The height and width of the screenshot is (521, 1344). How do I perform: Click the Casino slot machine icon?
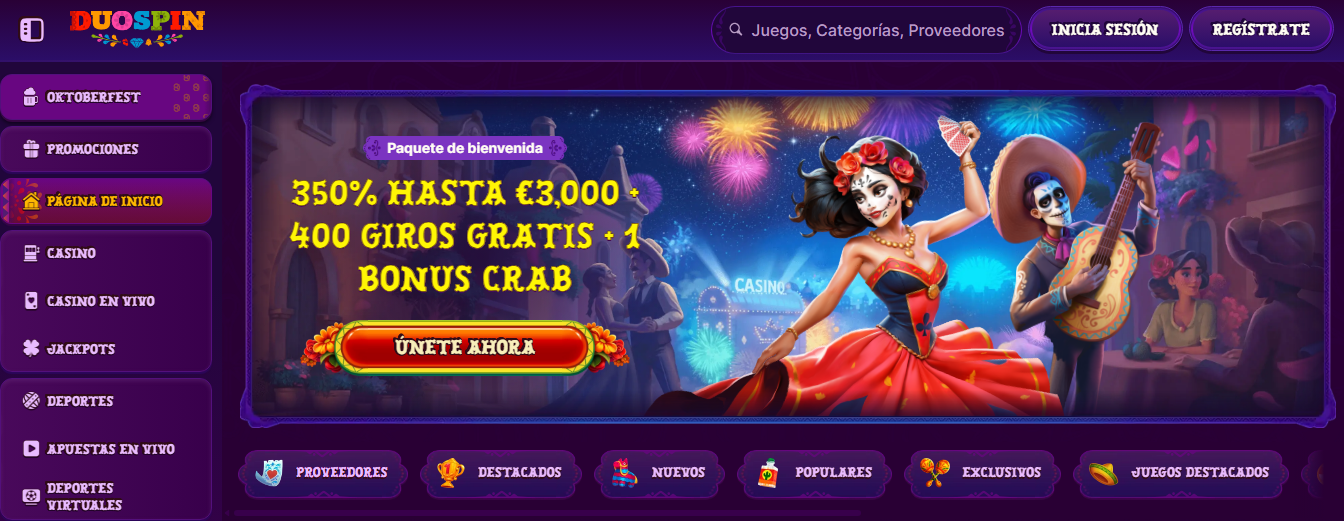pos(30,253)
